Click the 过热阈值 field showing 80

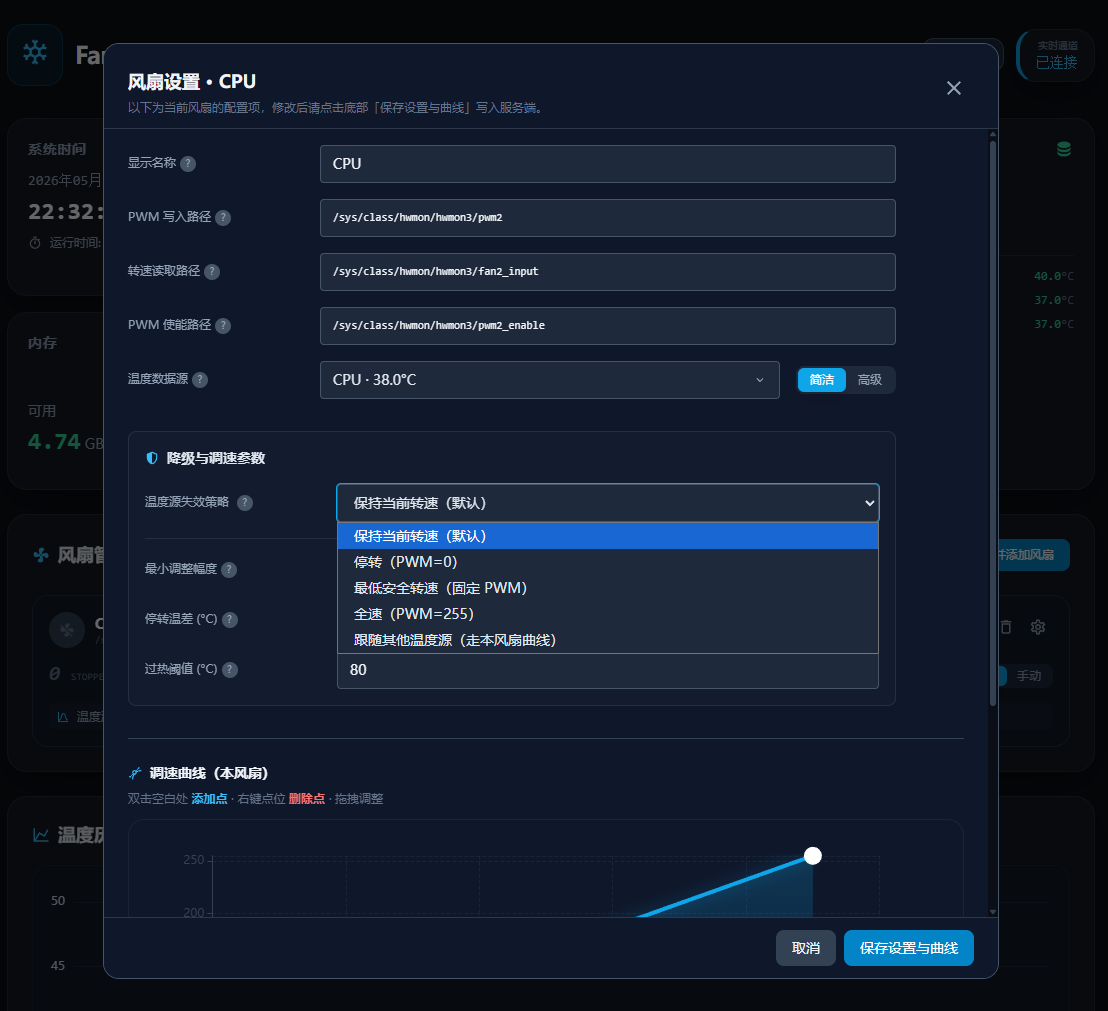pos(608,670)
